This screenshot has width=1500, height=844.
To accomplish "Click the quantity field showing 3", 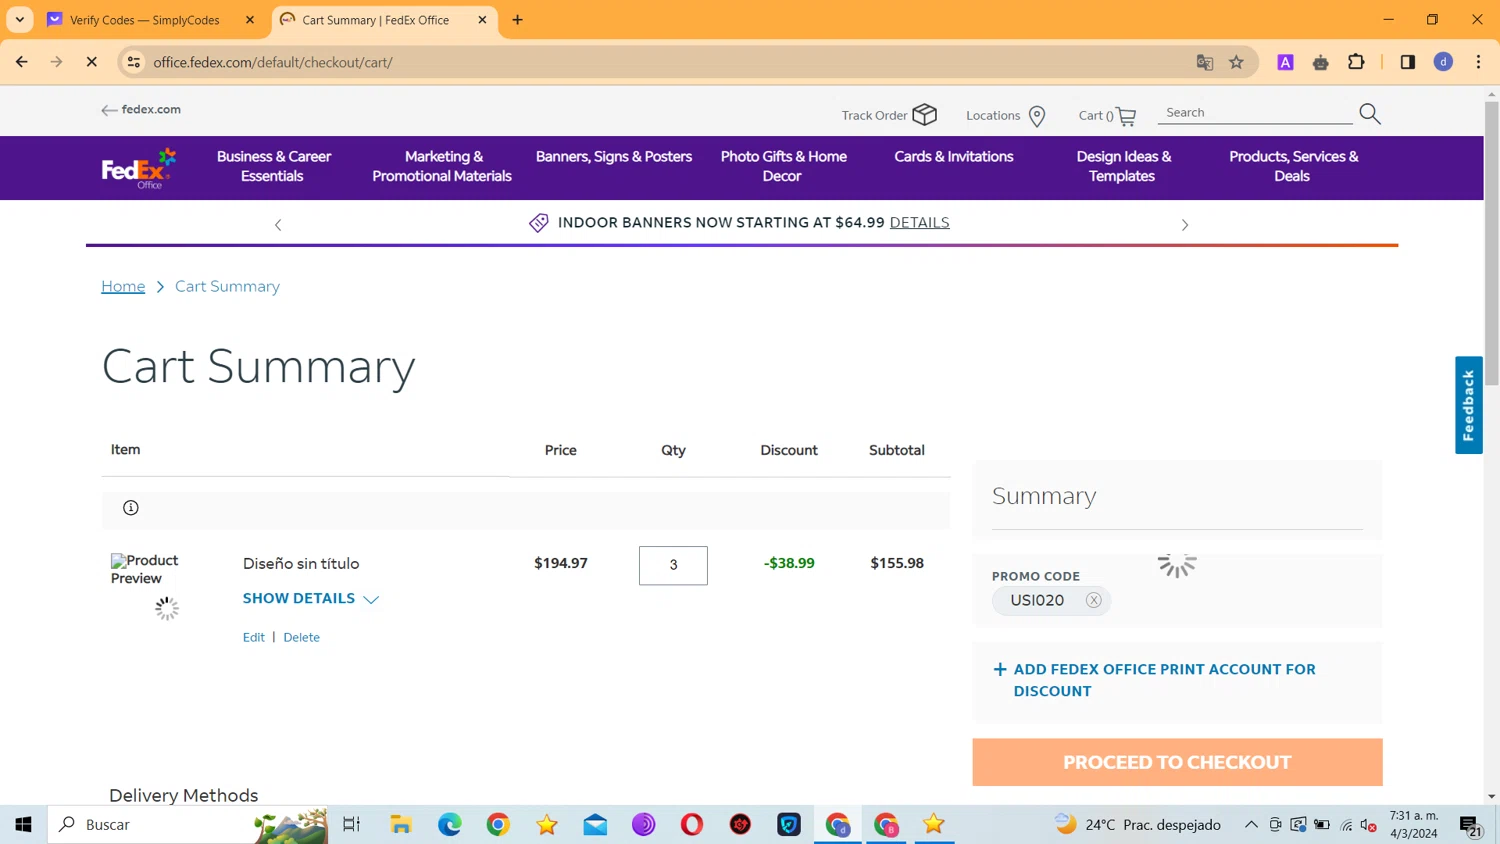I will coord(673,565).
